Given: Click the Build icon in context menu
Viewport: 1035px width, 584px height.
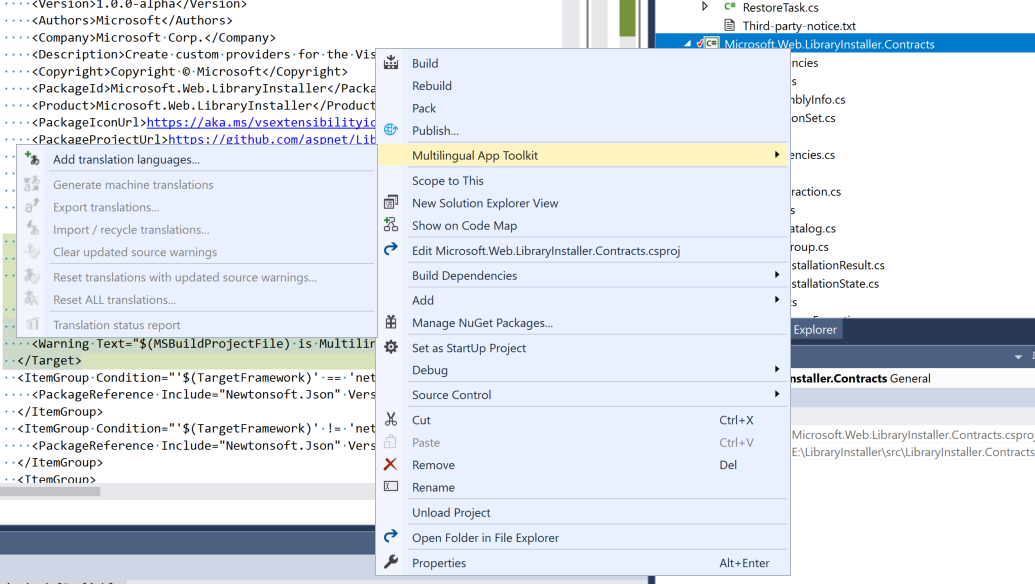Looking at the screenshot, I should [x=391, y=63].
